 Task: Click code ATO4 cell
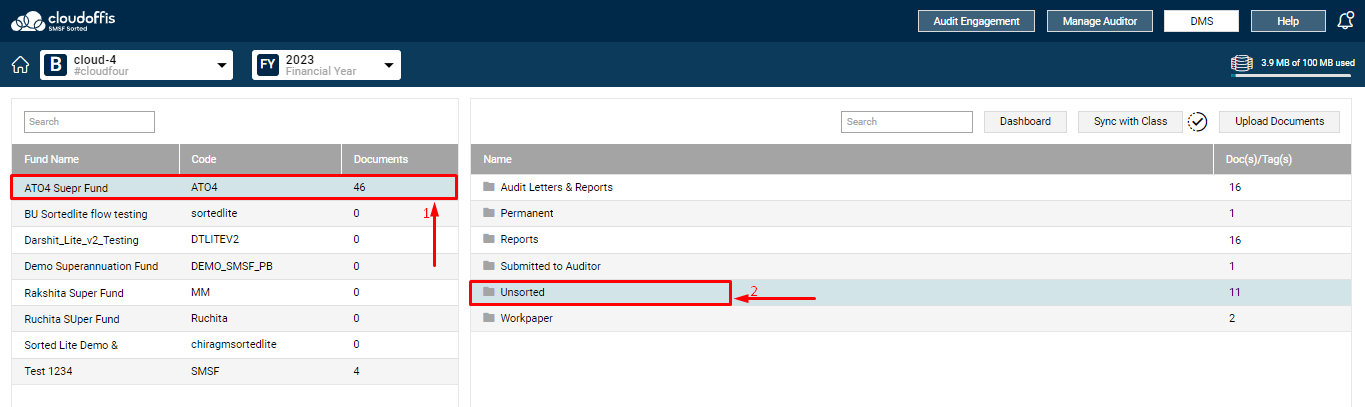pos(204,187)
